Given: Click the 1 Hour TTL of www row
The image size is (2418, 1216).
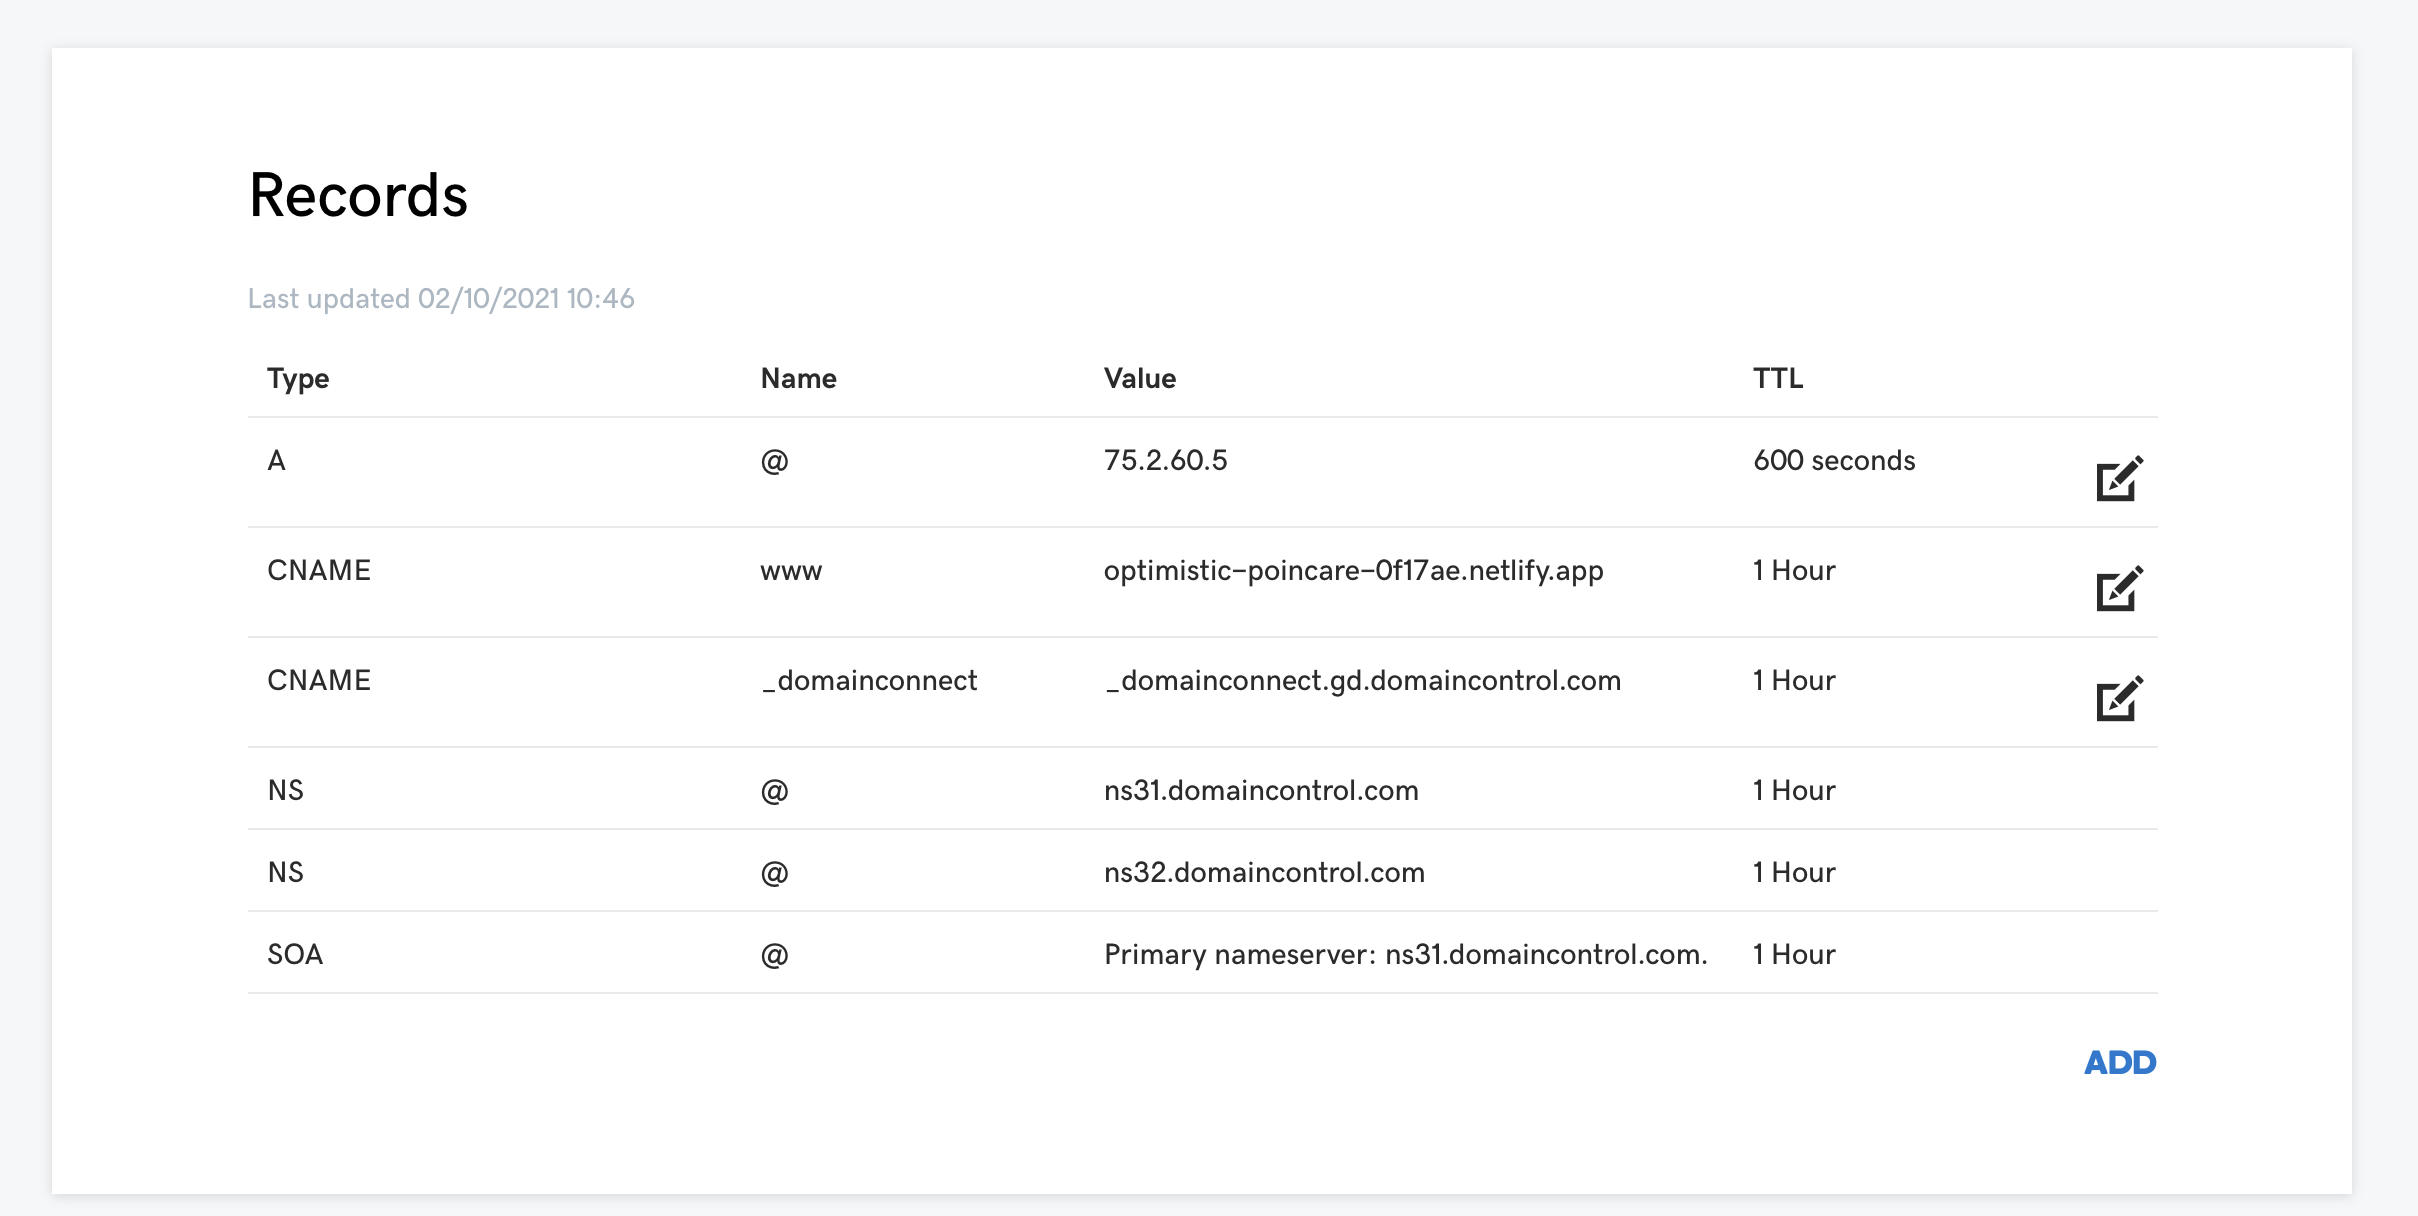Looking at the screenshot, I should coord(1794,570).
